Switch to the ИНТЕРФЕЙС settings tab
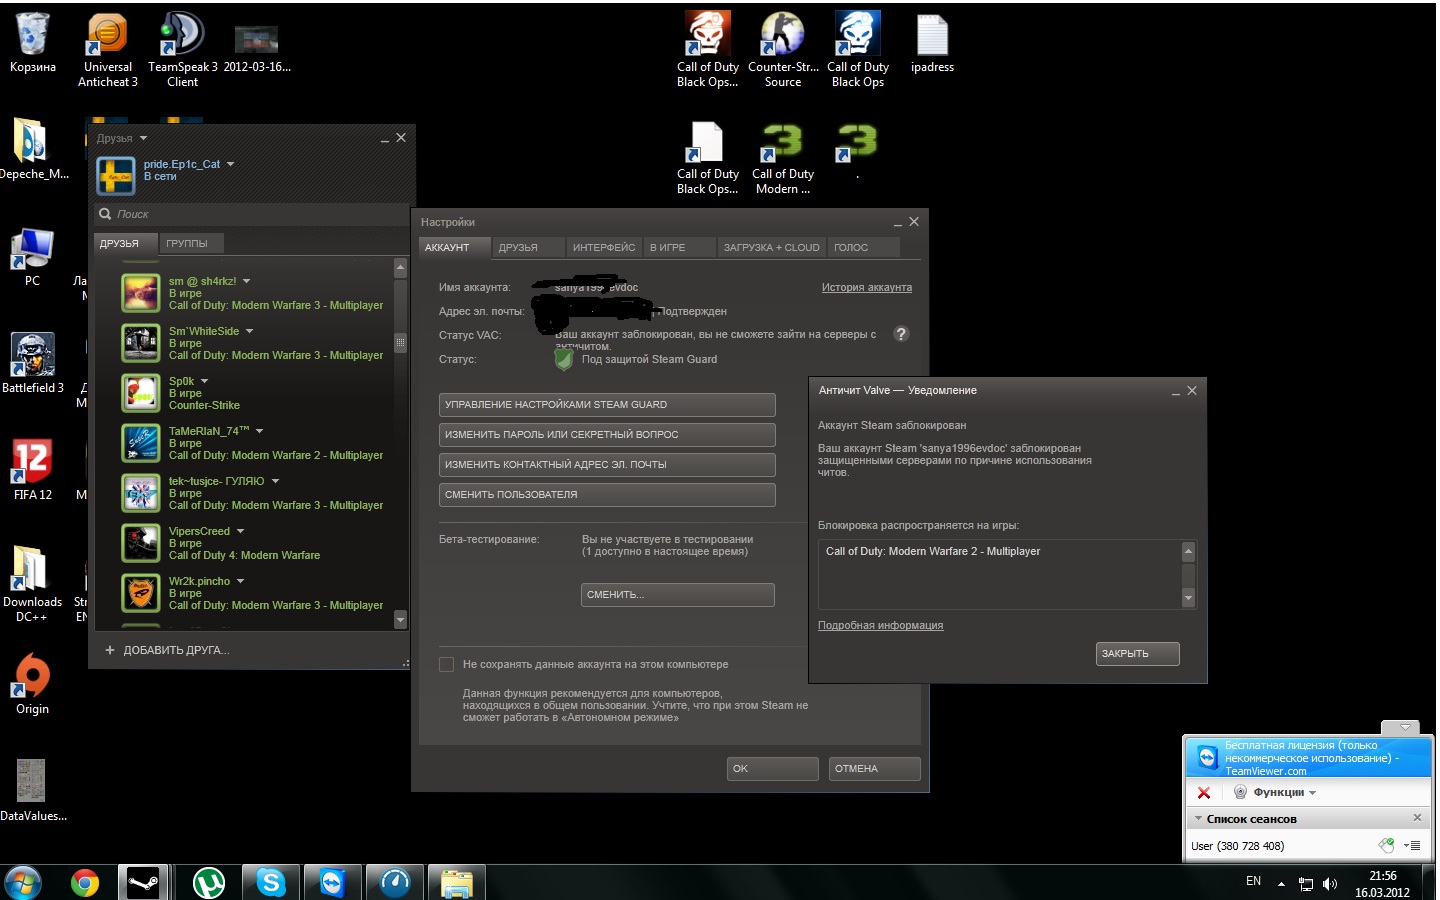 tap(604, 247)
